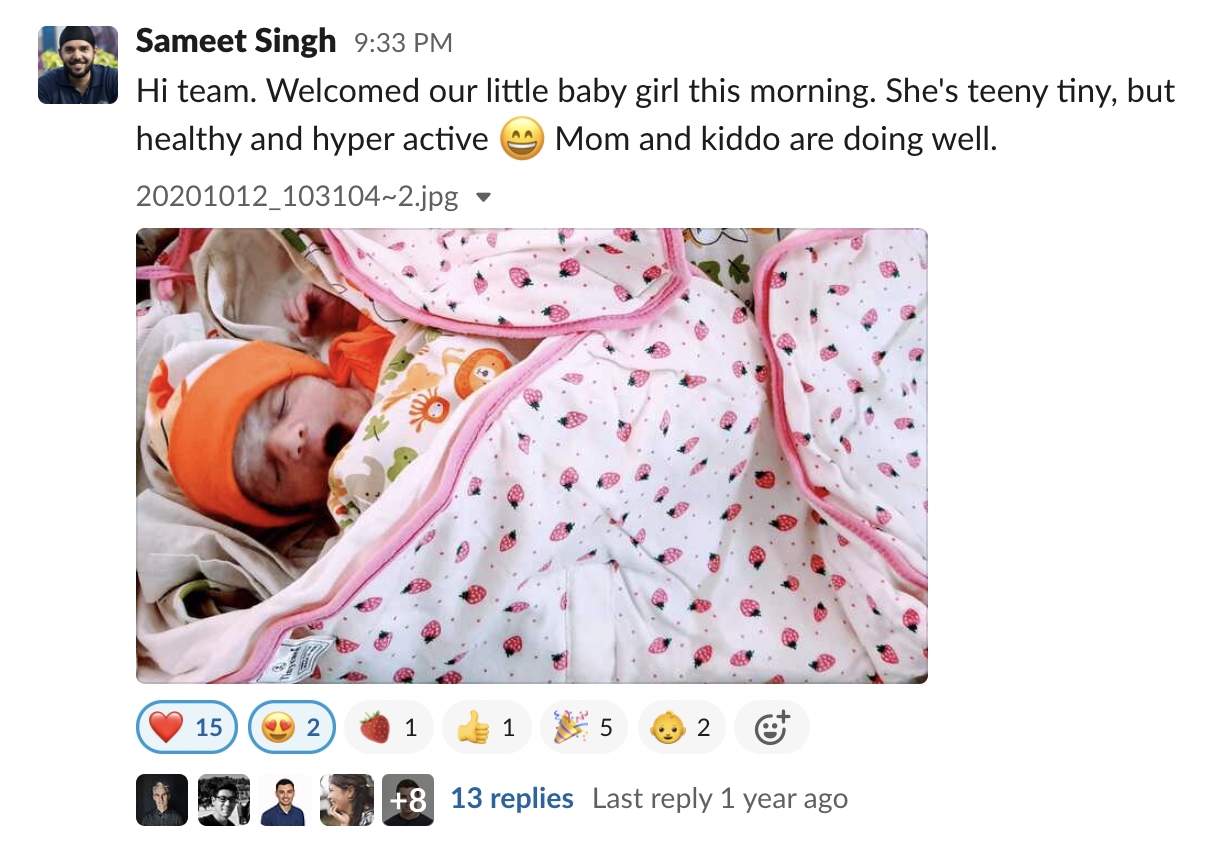
Task: Click the Add reaction smiley icon
Action: click(x=771, y=727)
